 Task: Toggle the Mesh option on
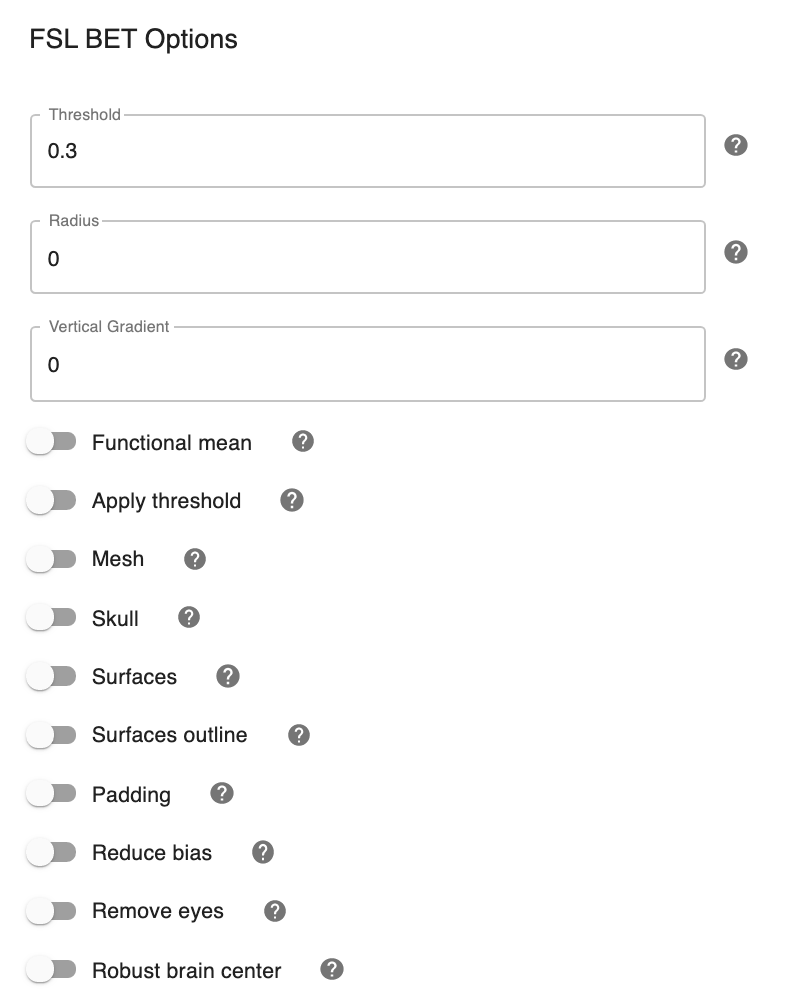click(51, 559)
